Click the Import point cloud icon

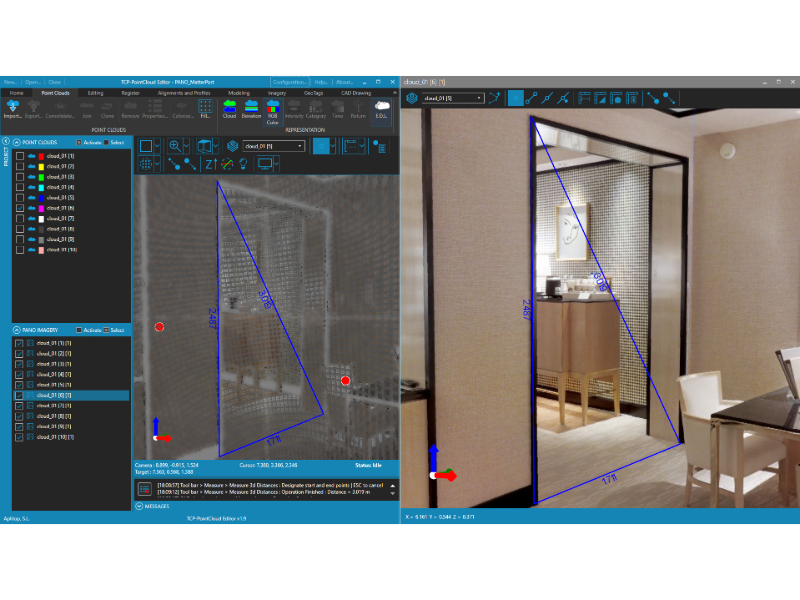(x=12, y=109)
